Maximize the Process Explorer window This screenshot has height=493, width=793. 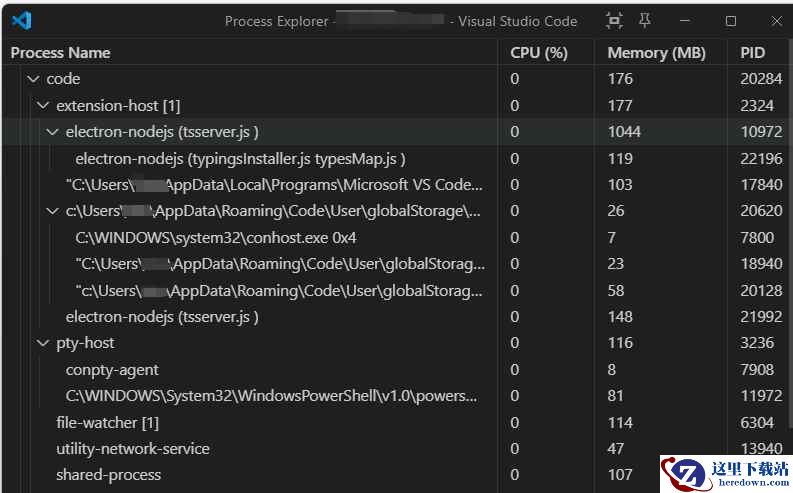click(x=731, y=21)
